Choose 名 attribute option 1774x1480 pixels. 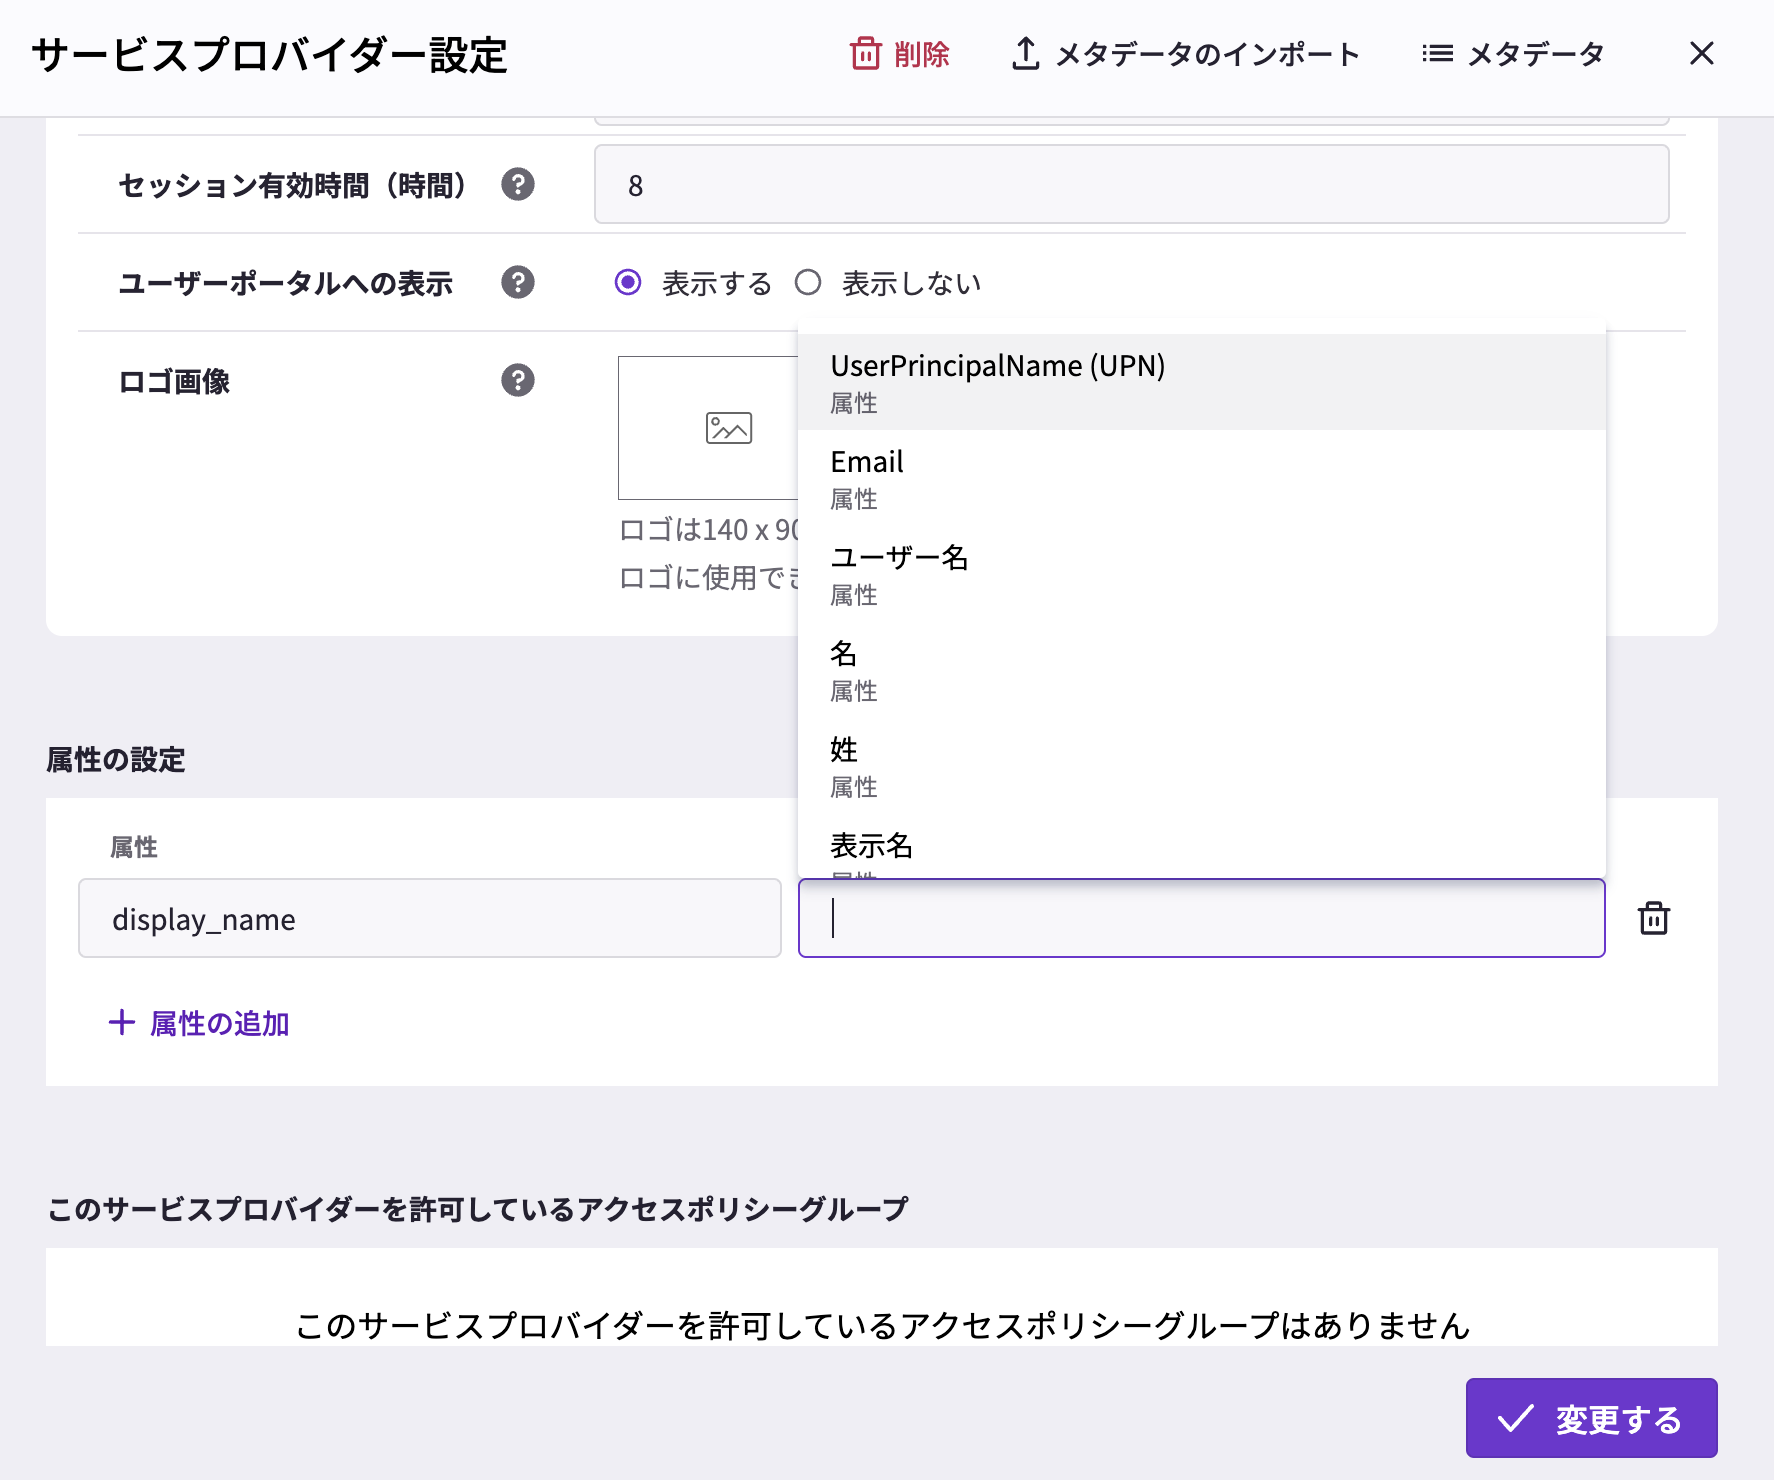(x=1202, y=670)
